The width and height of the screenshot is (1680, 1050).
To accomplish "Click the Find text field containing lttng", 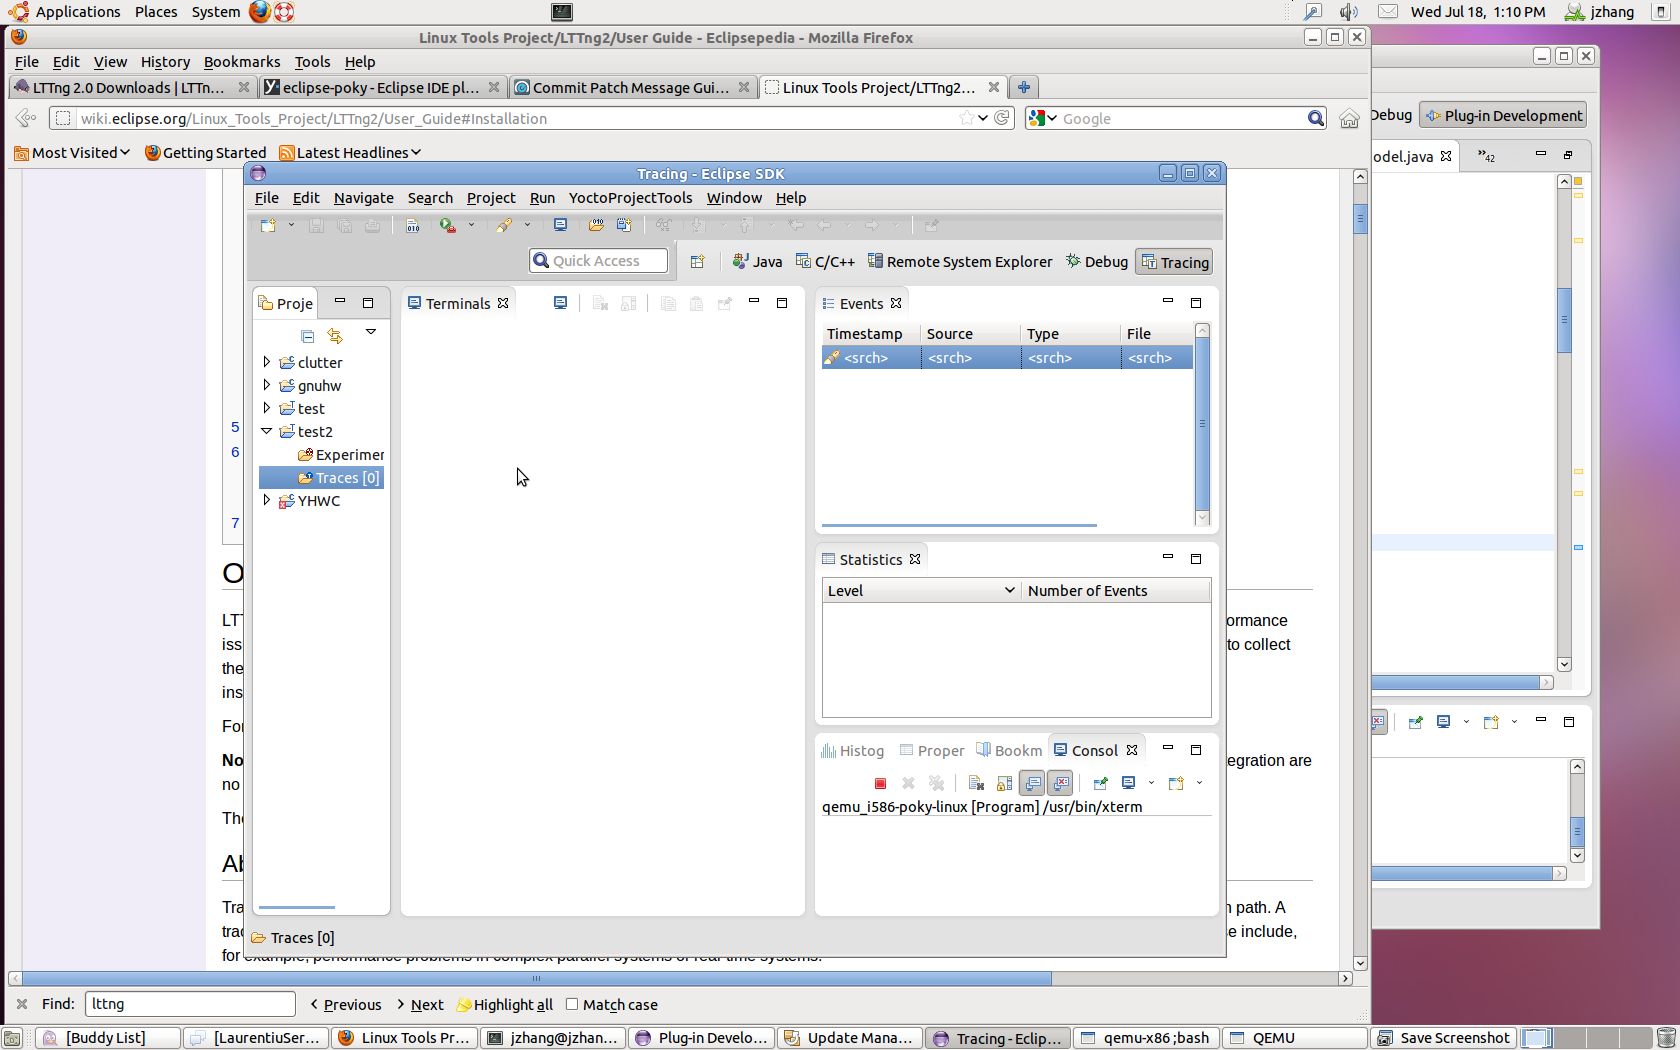I will click(190, 1004).
